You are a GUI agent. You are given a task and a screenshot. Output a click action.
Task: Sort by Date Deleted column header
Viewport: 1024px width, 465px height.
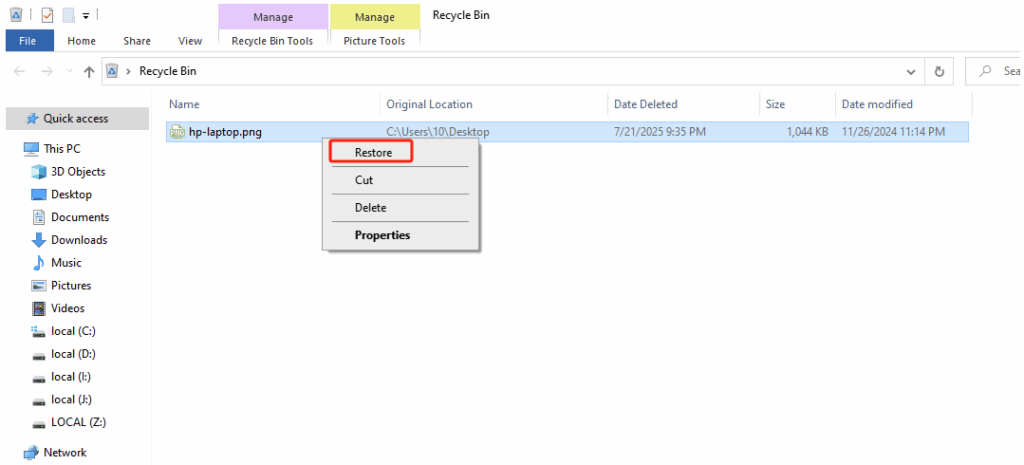646,104
